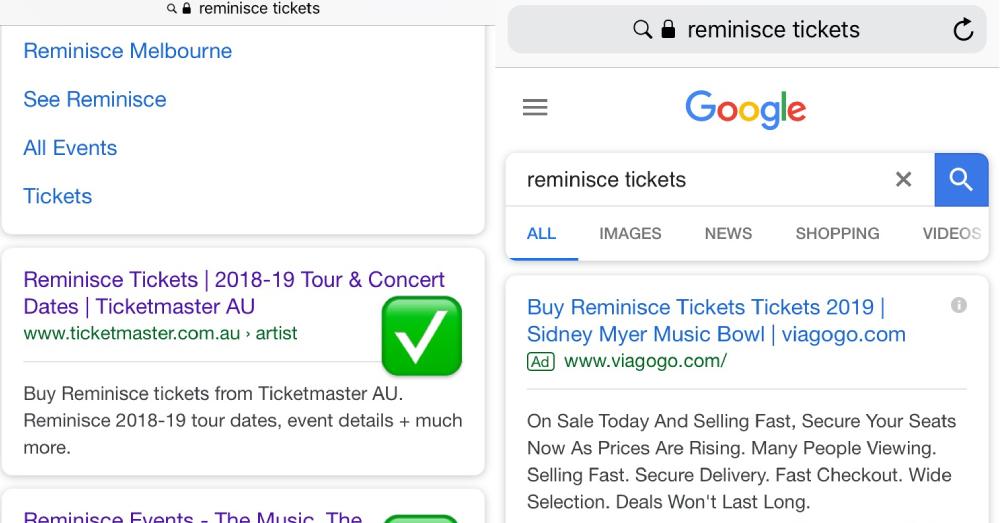This screenshot has height=523, width=1000.
Task: Follow the See Reminisce link
Action: point(95,99)
